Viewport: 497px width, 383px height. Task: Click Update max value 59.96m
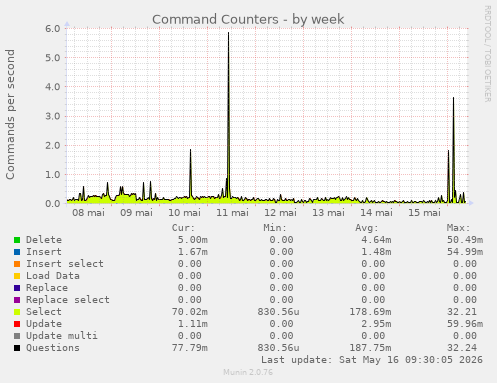(465, 324)
